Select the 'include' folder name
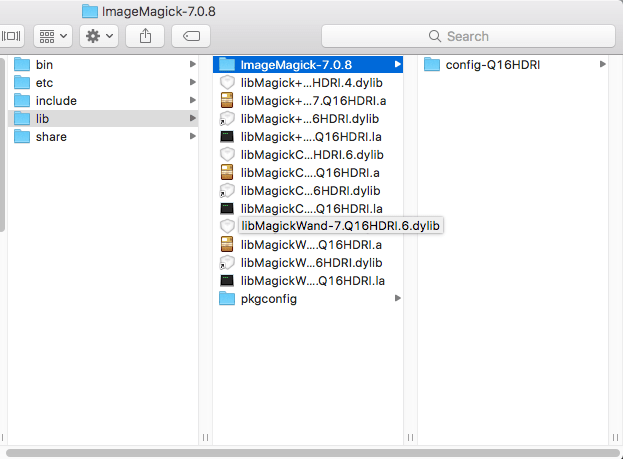The width and height of the screenshot is (623, 459). [56, 101]
